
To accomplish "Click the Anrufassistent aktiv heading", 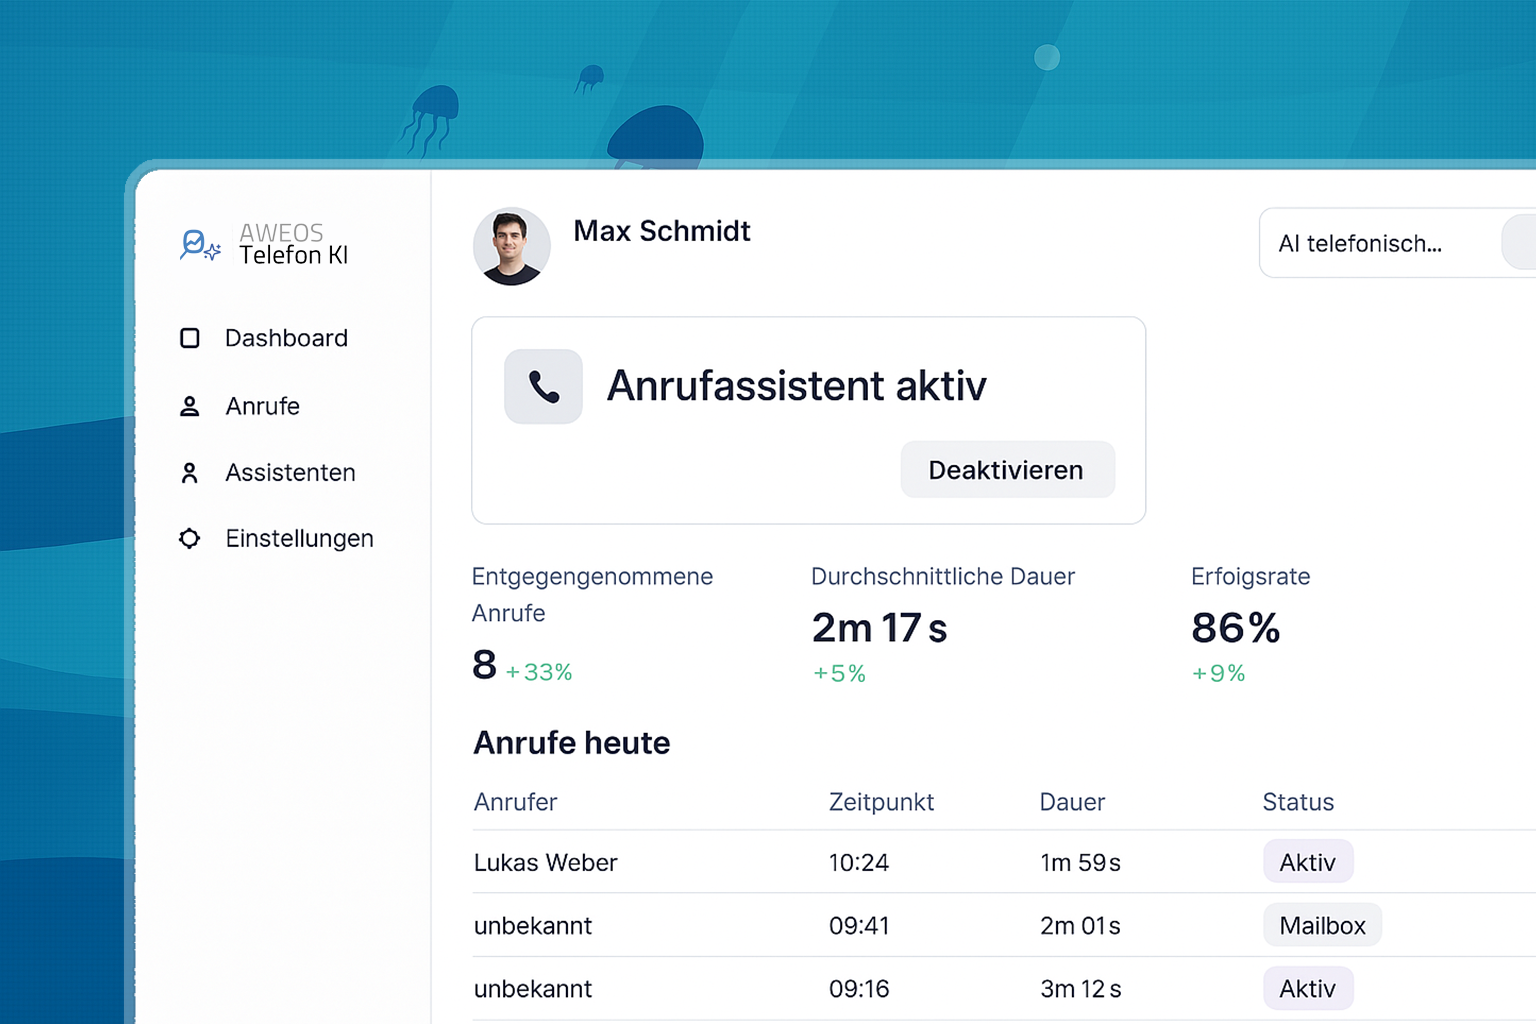I will click(796, 386).
